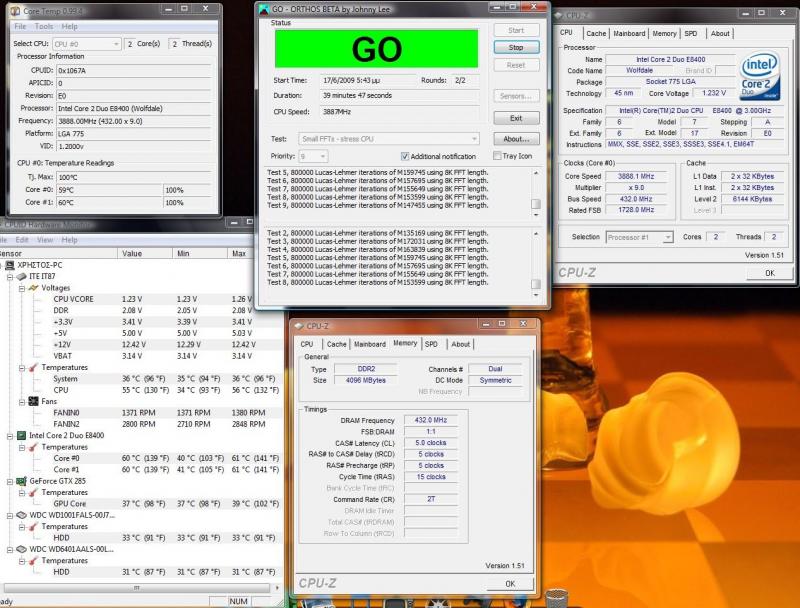
Task: Click the green GO status panel
Action: pyautogui.click(x=377, y=49)
